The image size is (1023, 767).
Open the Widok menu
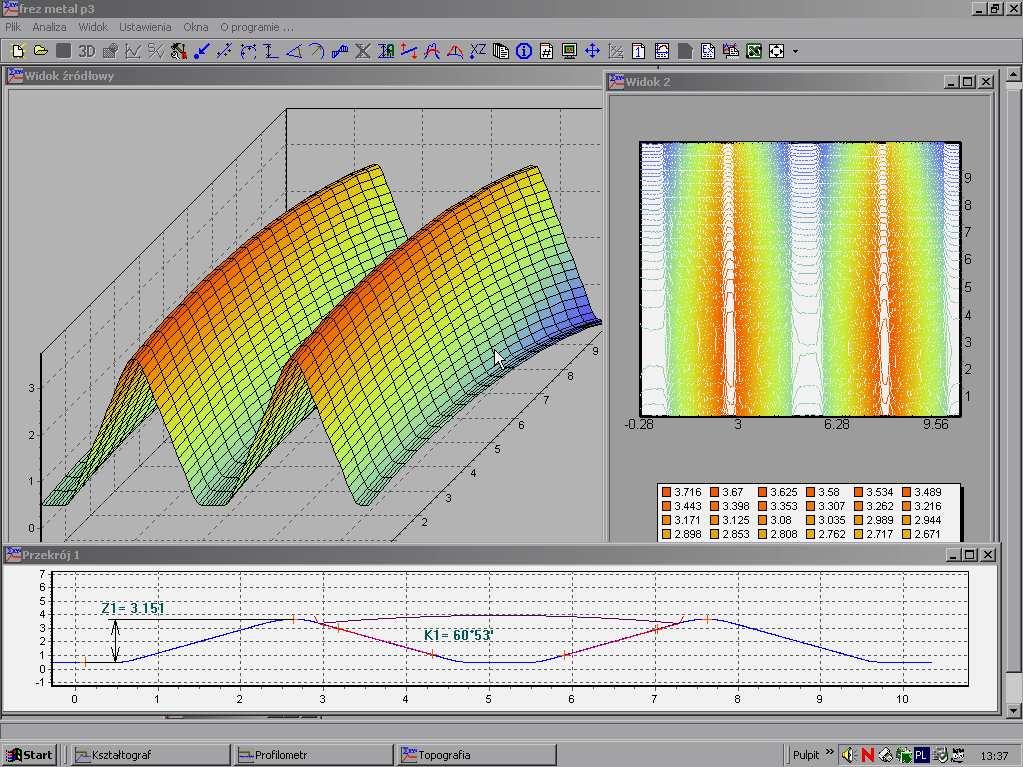[93, 27]
